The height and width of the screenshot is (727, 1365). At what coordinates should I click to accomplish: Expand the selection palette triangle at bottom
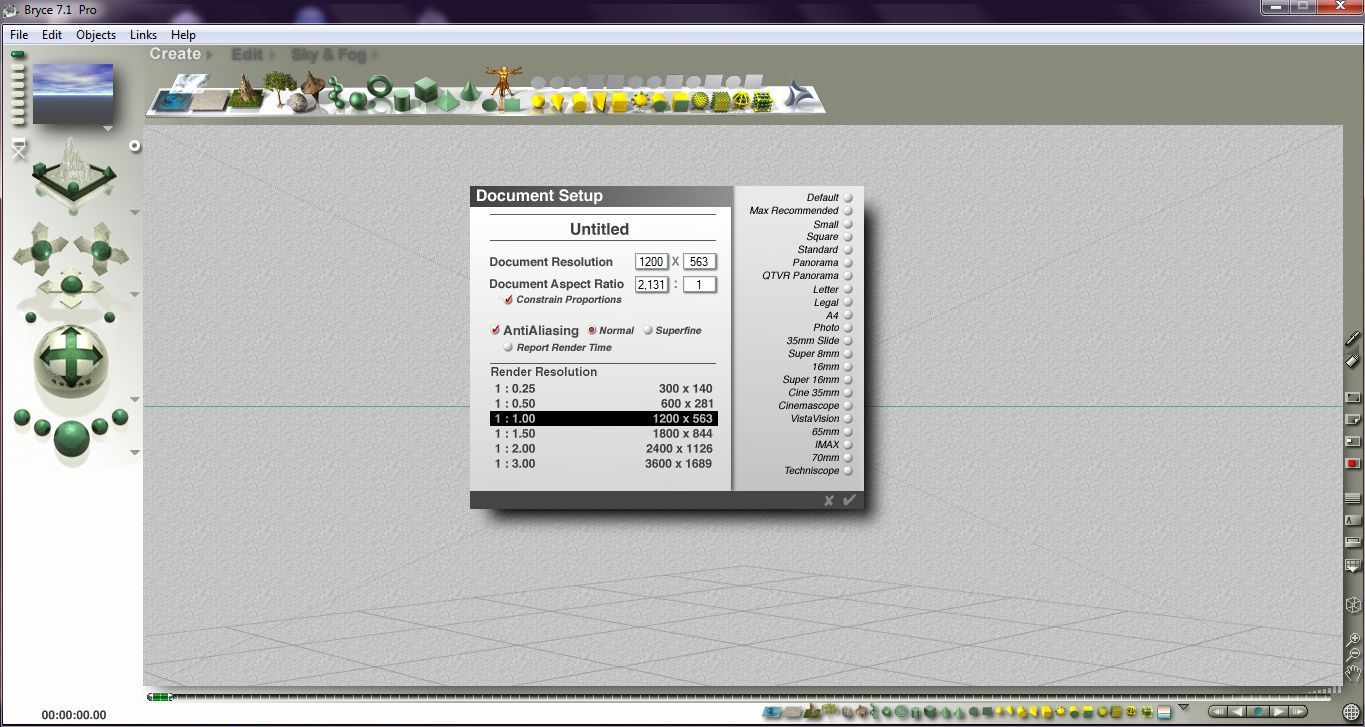pyautogui.click(x=1183, y=708)
